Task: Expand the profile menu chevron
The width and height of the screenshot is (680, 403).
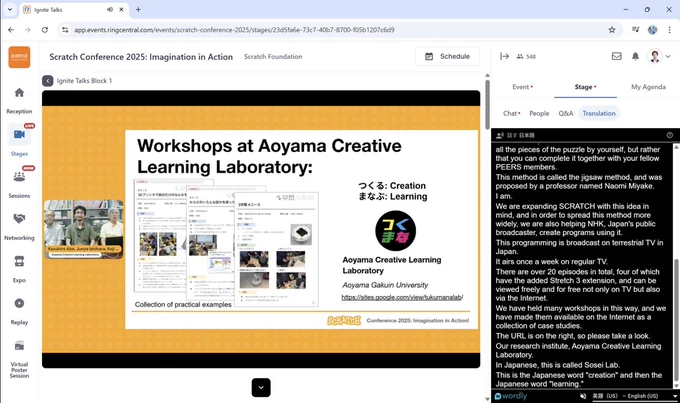Action: tap(668, 56)
